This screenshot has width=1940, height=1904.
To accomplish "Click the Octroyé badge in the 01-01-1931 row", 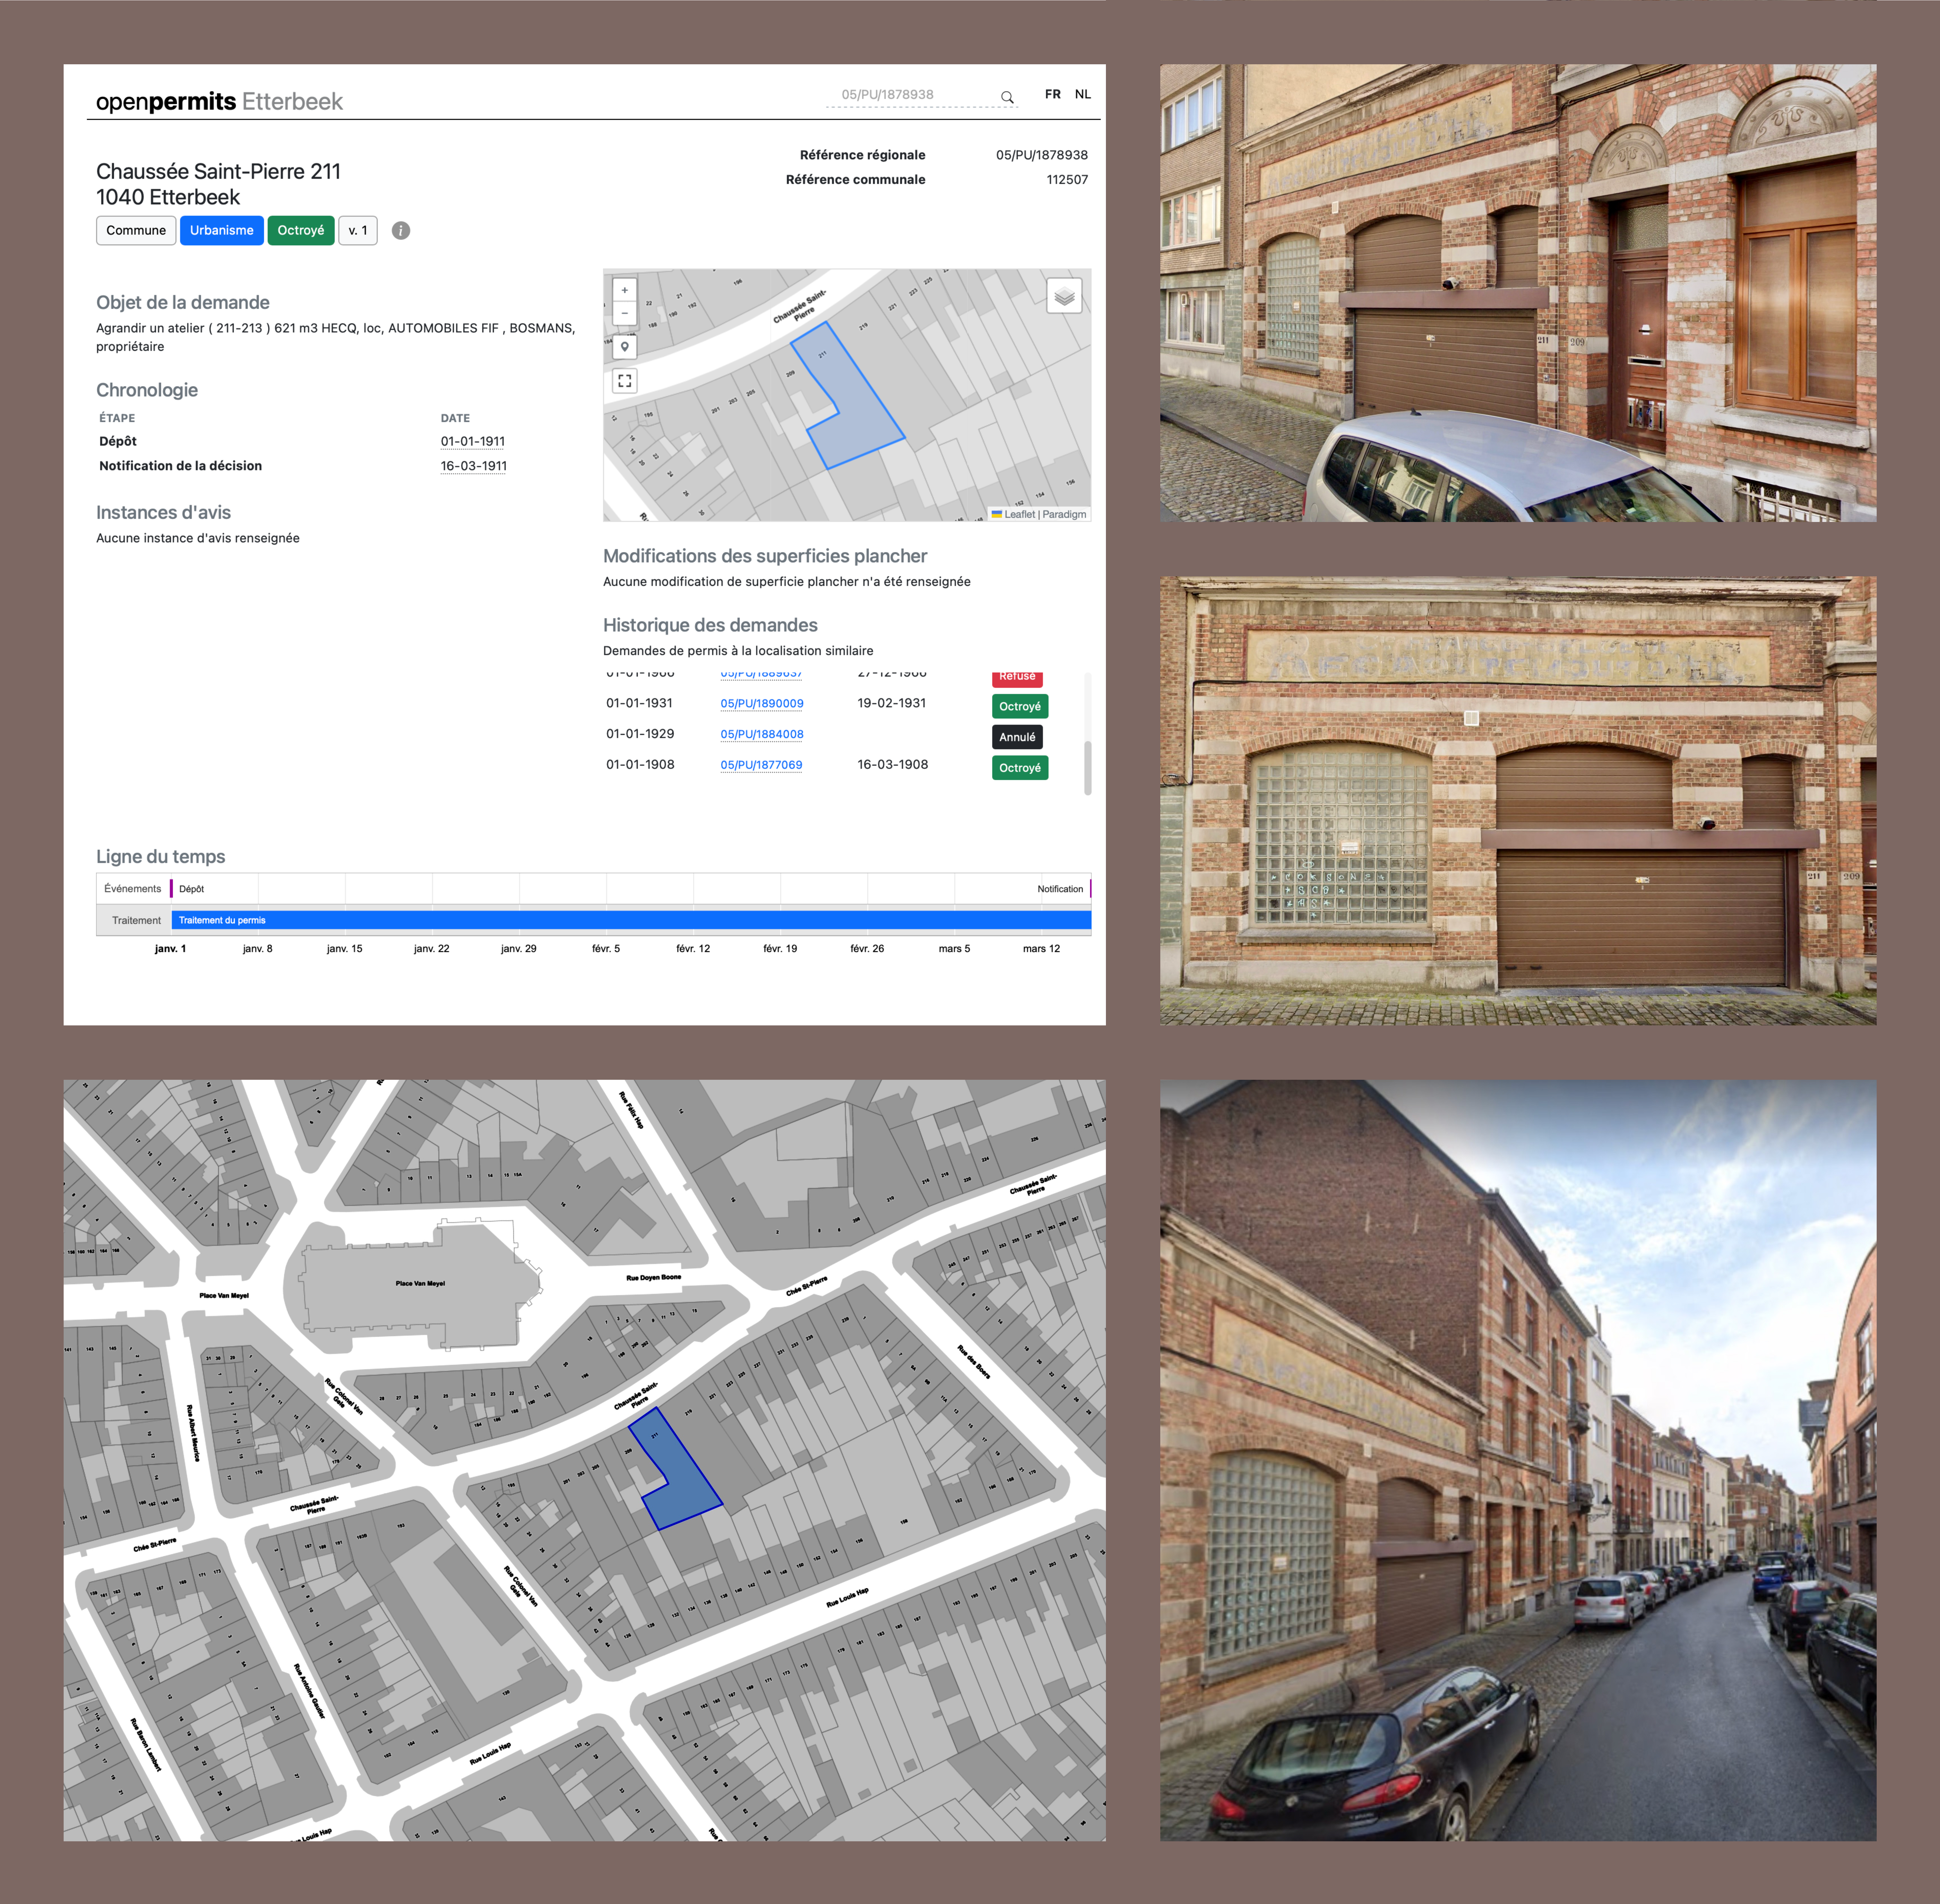I will pyautogui.click(x=1020, y=707).
